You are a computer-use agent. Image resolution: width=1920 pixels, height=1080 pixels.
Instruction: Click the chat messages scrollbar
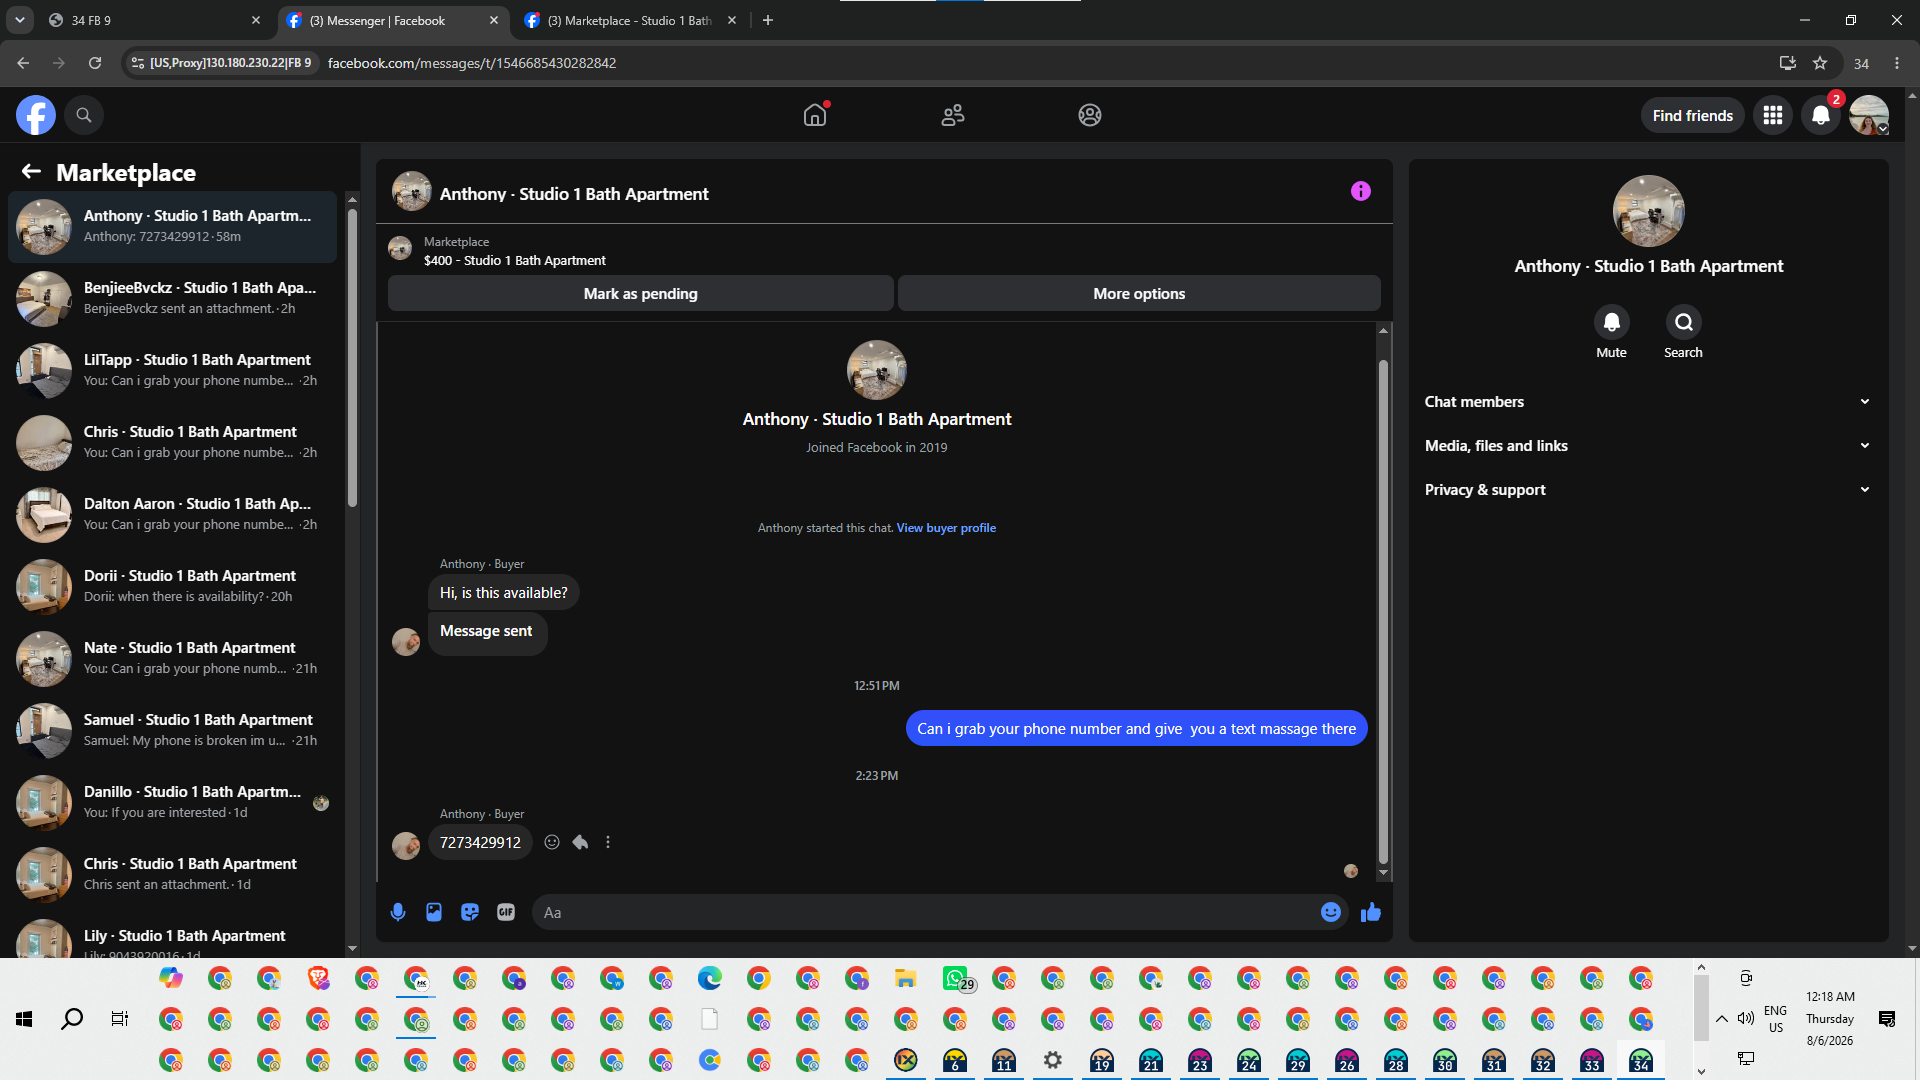[x=1383, y=610]
